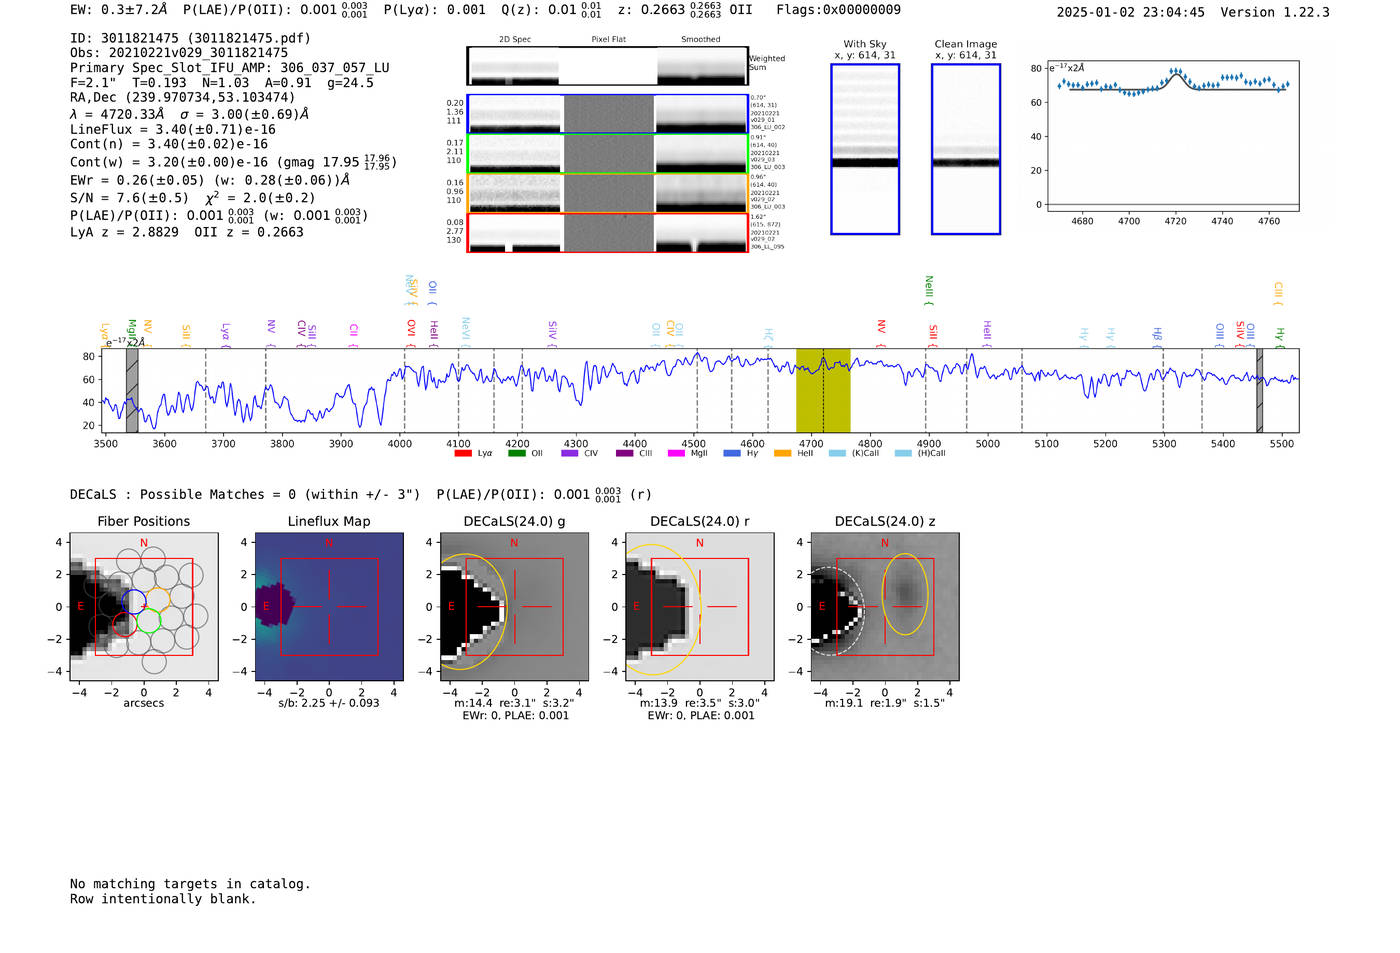Click the (K)CaII legend swatch
1400x953 pixels.
click(837, 453)
